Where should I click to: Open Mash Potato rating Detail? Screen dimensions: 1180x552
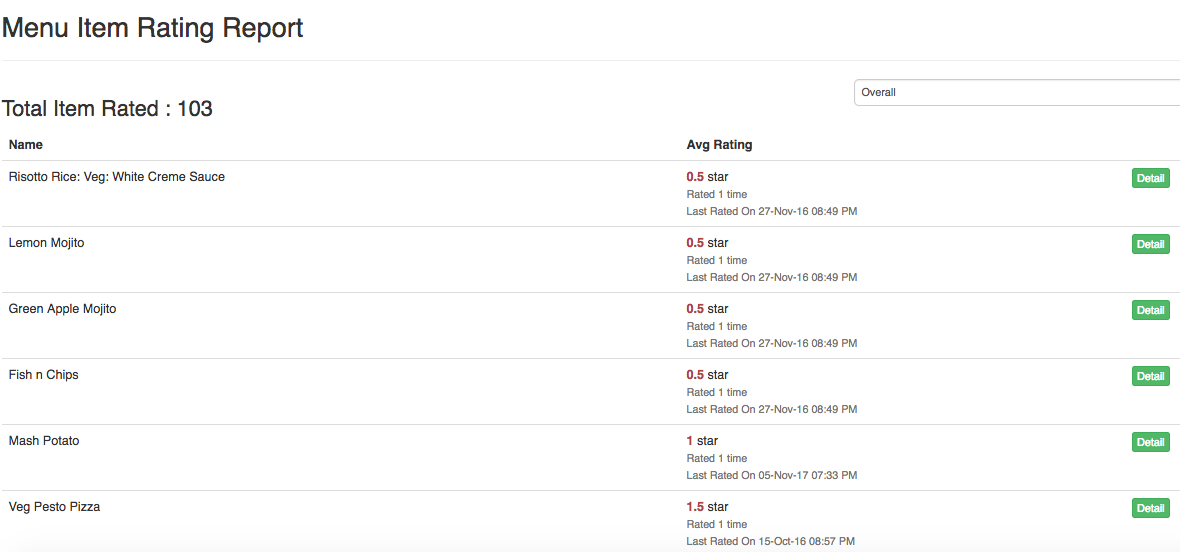(x=1150, y=442)
